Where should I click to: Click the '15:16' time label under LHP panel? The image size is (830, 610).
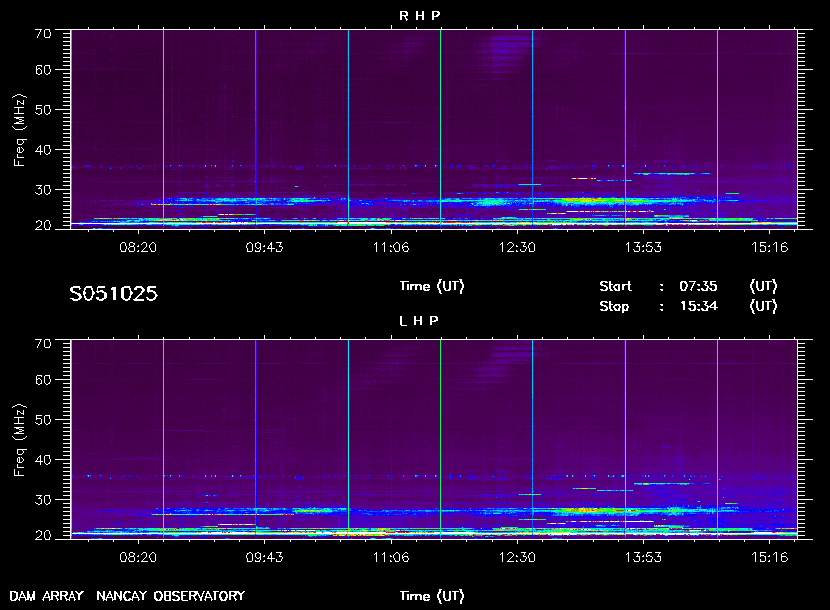coord(770,557)
